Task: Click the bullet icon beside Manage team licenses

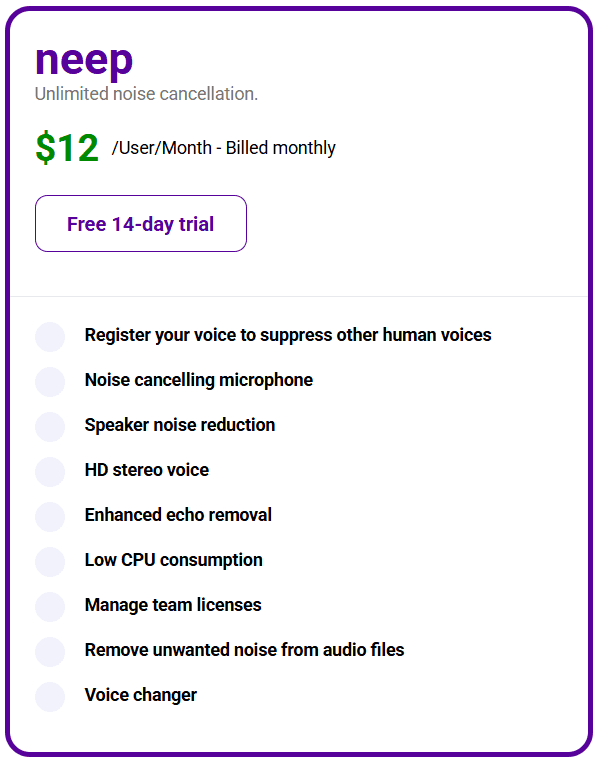Action: (50, 606)
